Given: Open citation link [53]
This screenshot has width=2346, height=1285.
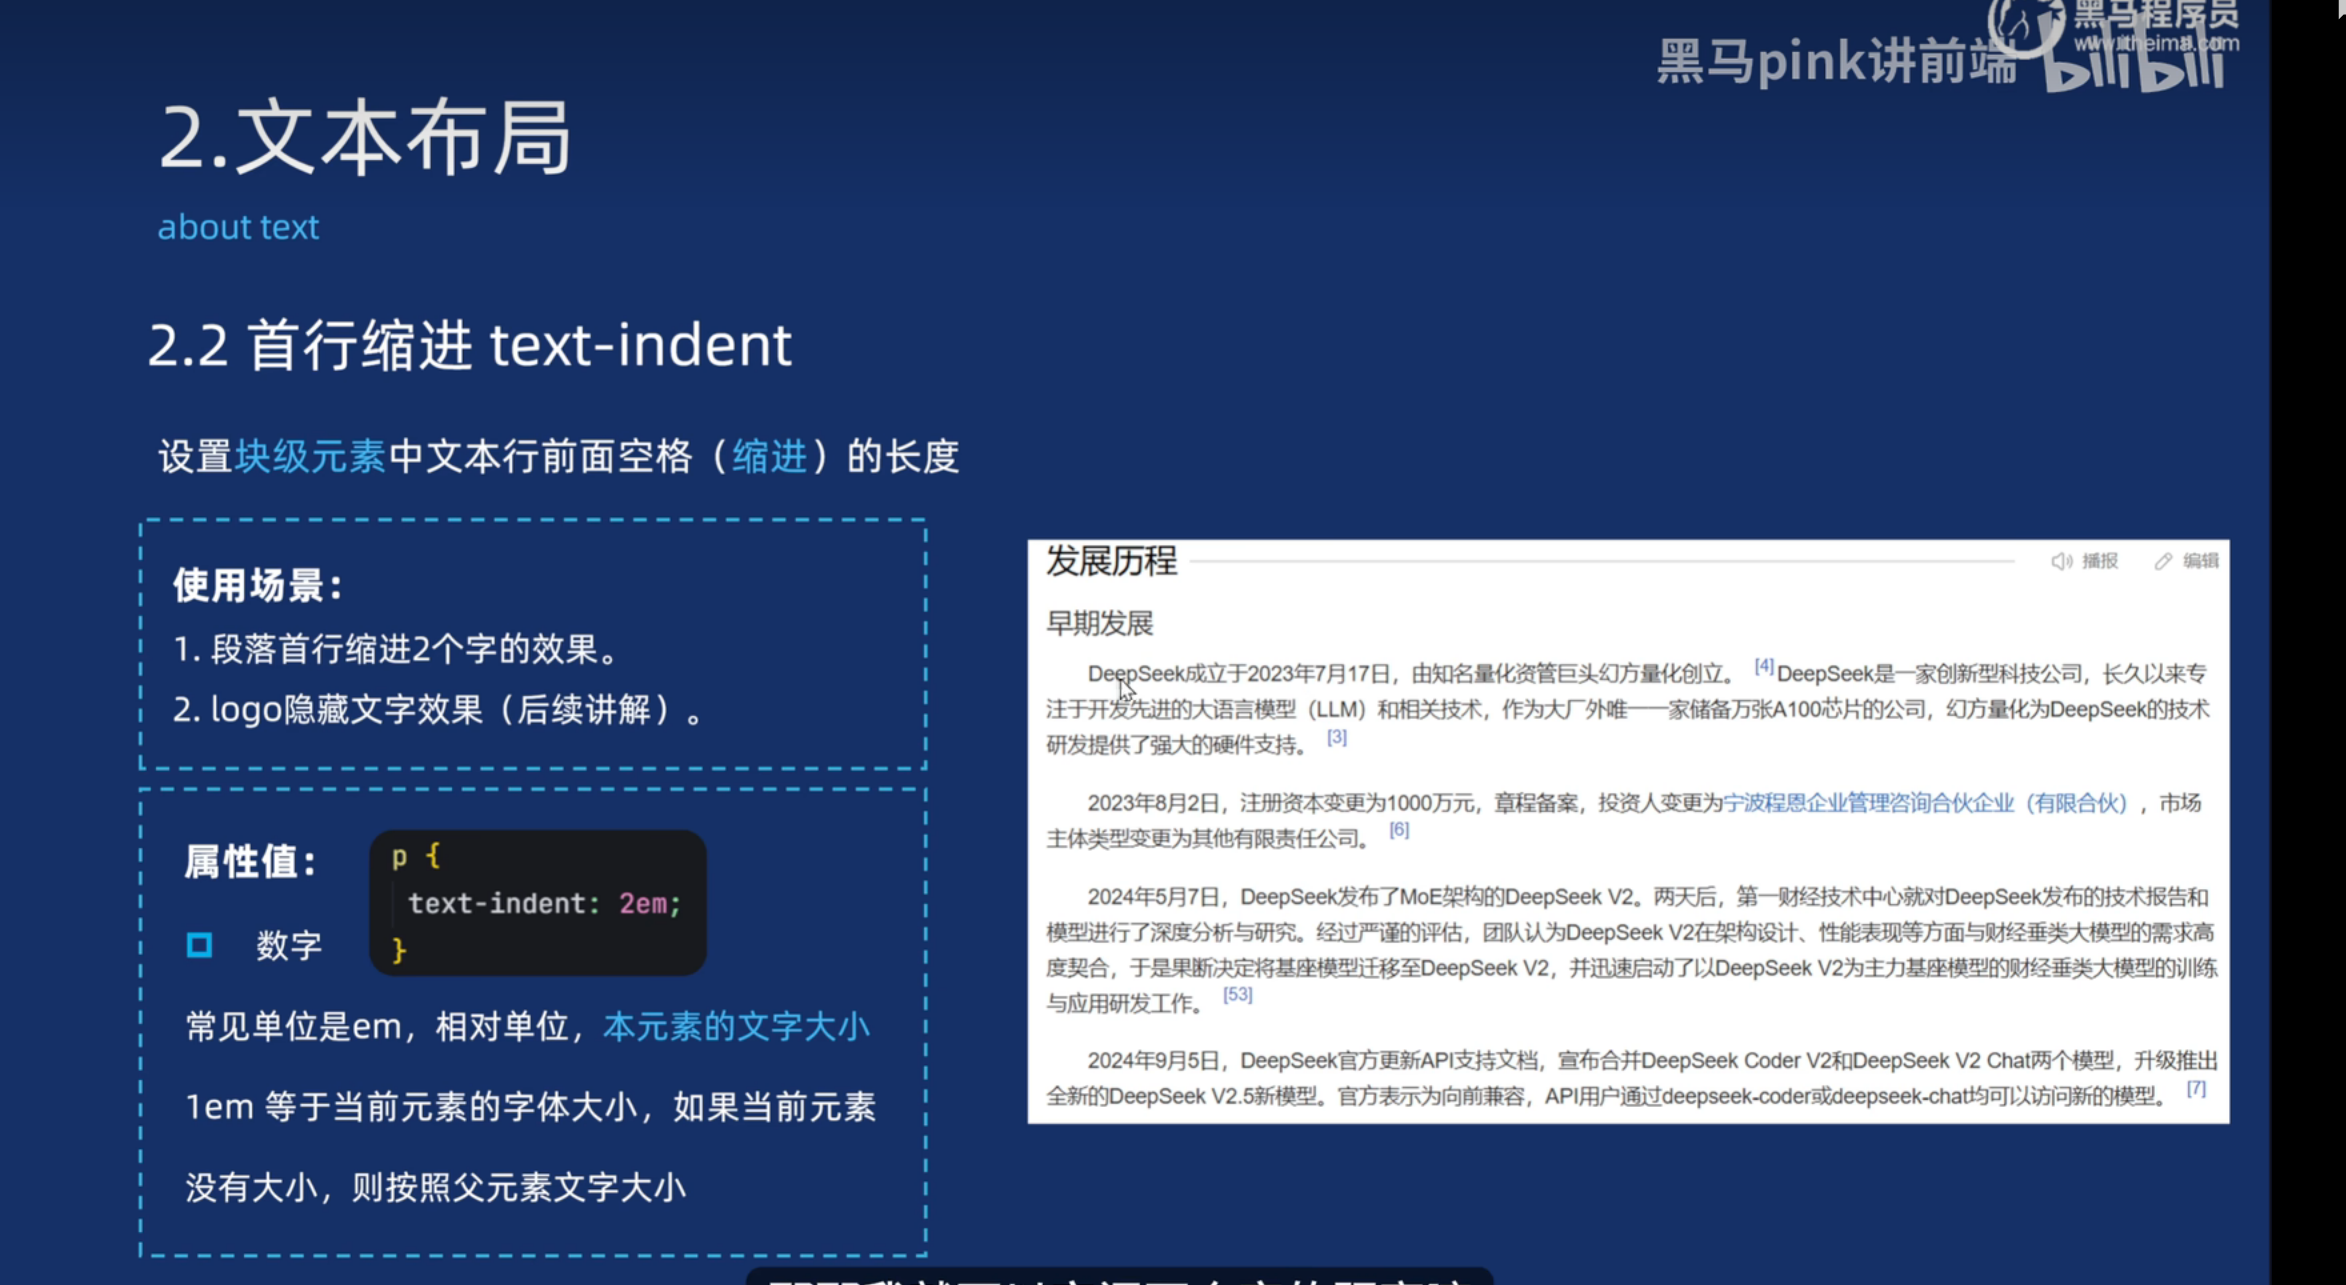Looking at the screenshot, I should coord(1237,995).
